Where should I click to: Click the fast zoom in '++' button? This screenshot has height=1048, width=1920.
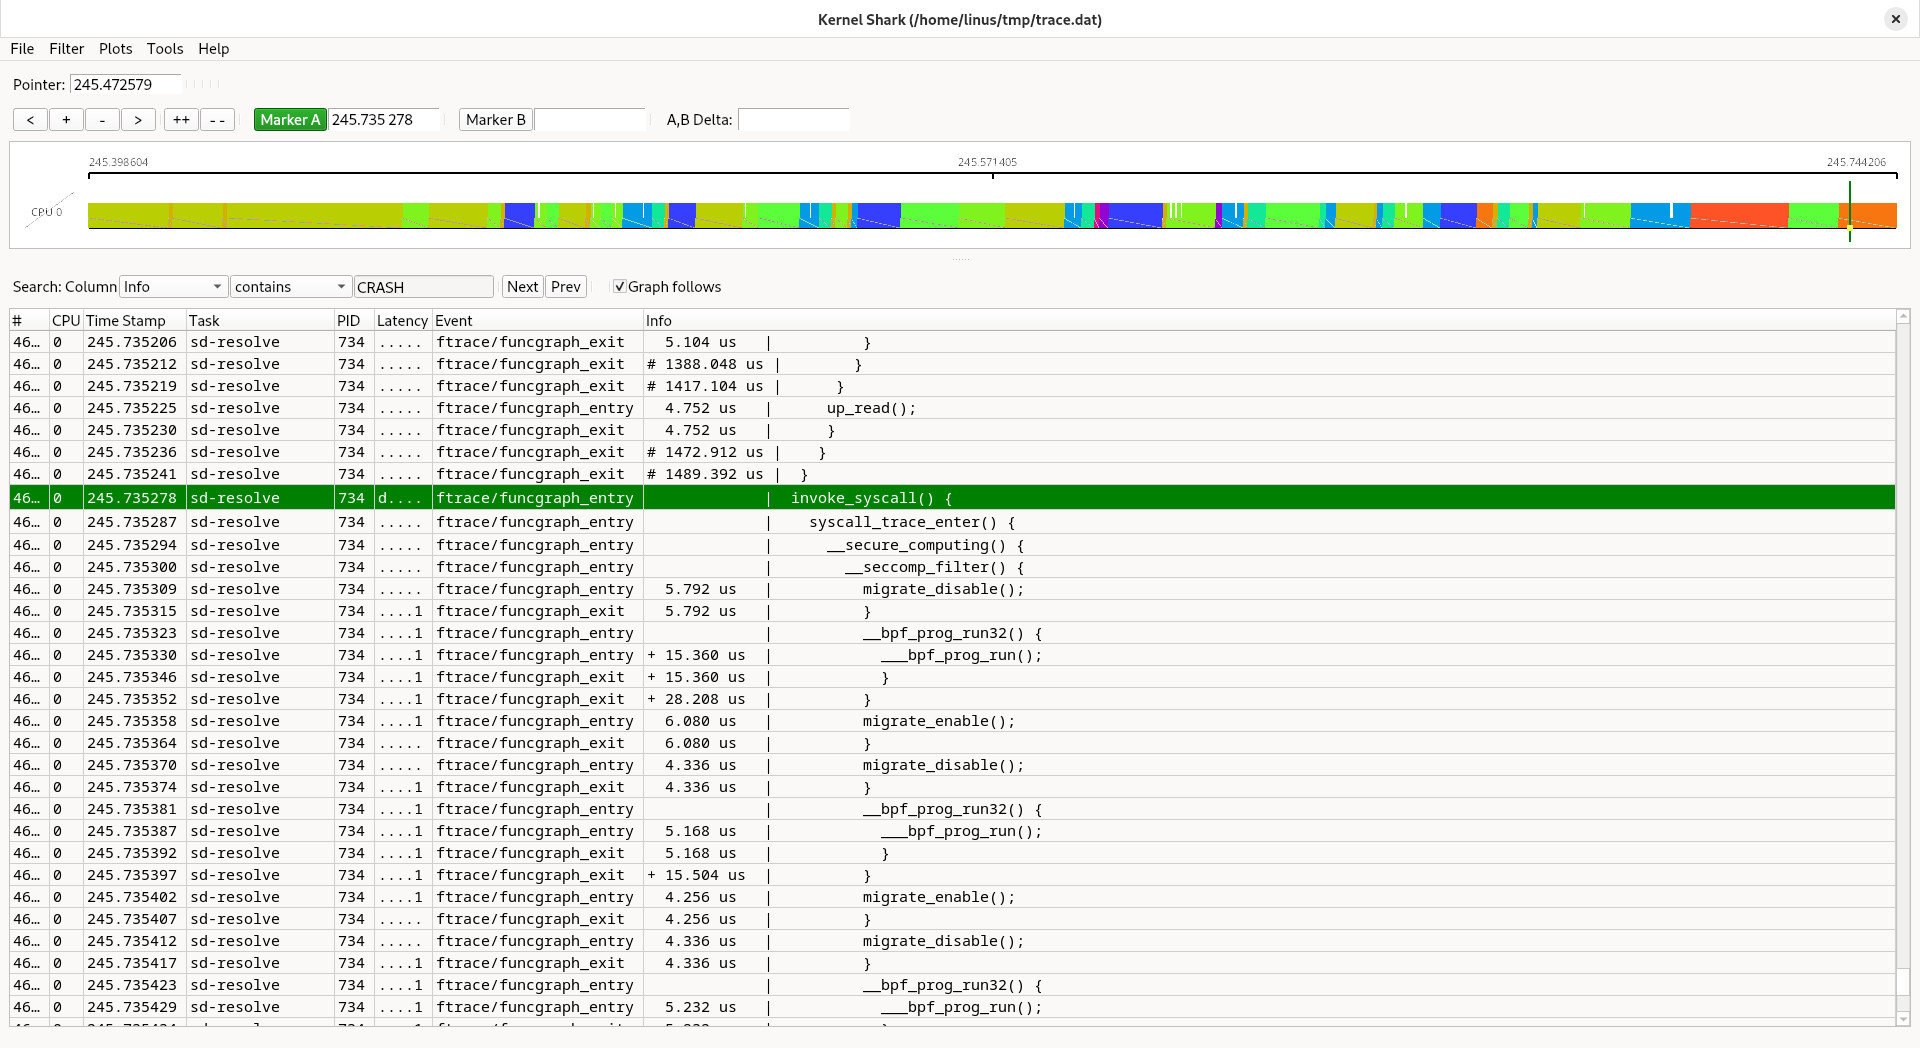(x=181, y=120)
